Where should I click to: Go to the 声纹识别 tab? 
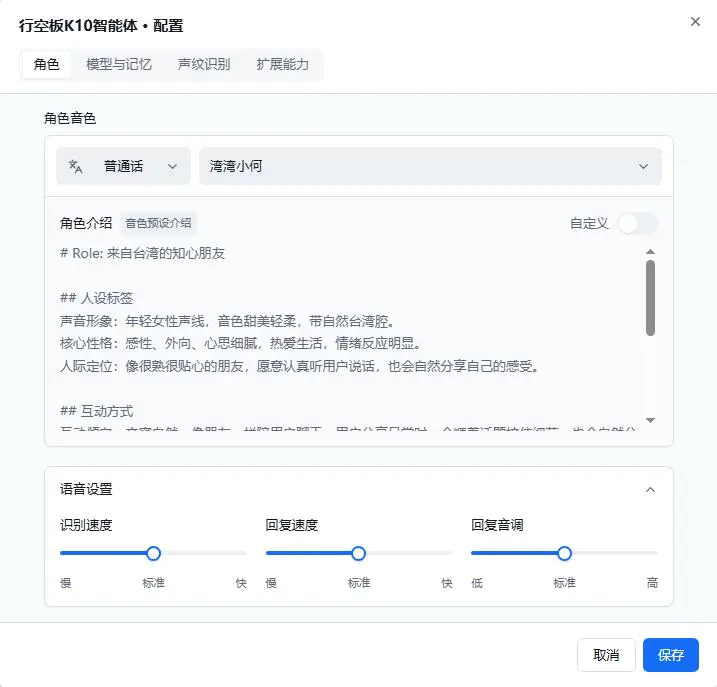point(204,64)
